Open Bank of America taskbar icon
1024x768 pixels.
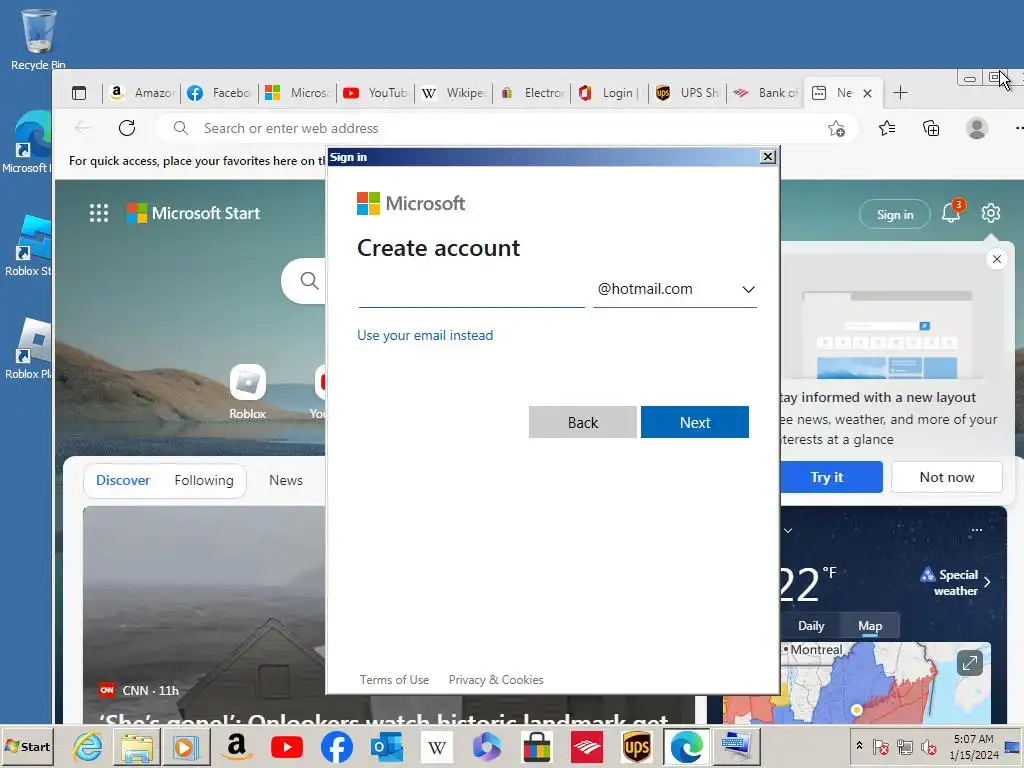point(587,746)
